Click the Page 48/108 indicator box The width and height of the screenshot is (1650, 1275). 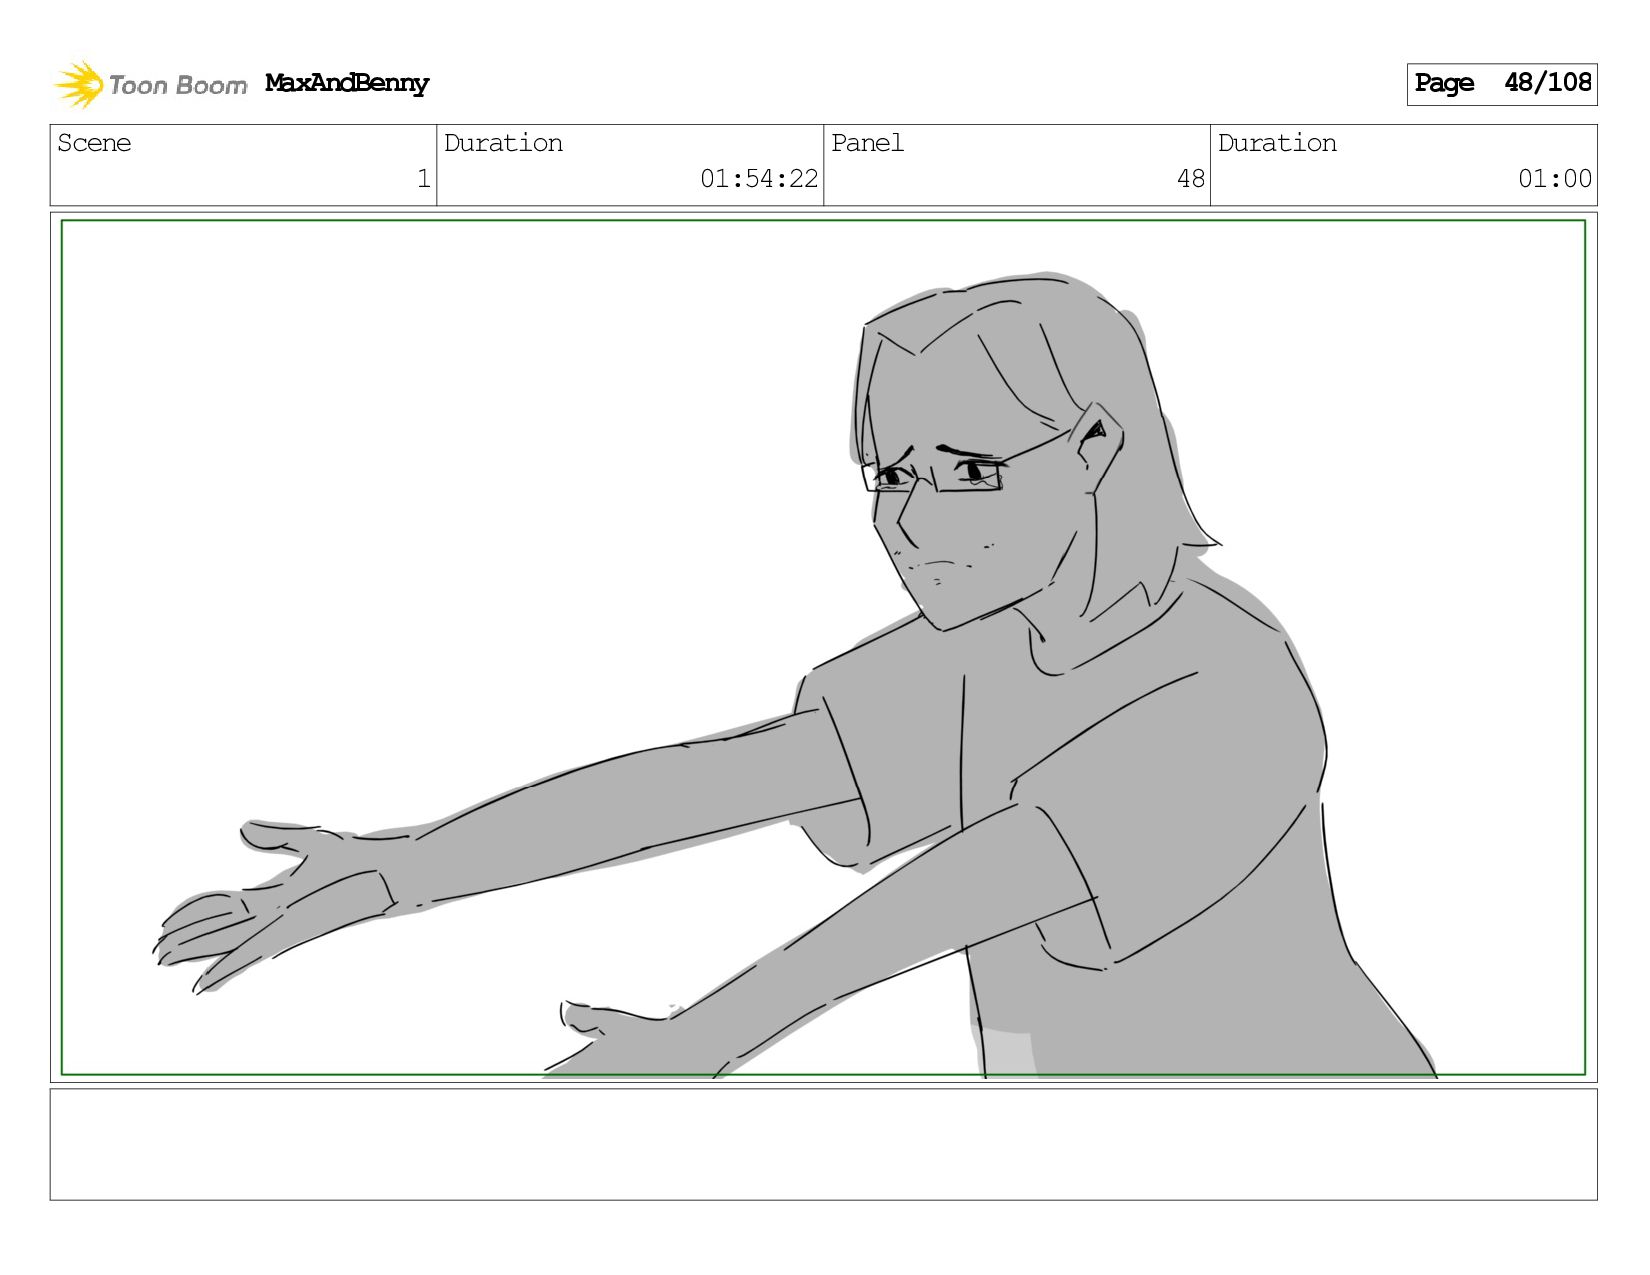tap(1502, 84)
